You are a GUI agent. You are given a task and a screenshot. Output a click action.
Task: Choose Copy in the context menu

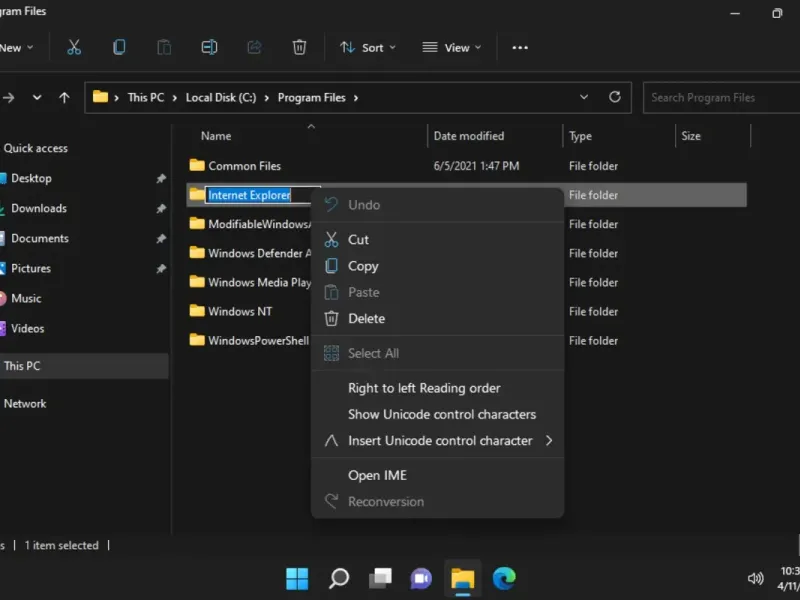pos(437,266)
